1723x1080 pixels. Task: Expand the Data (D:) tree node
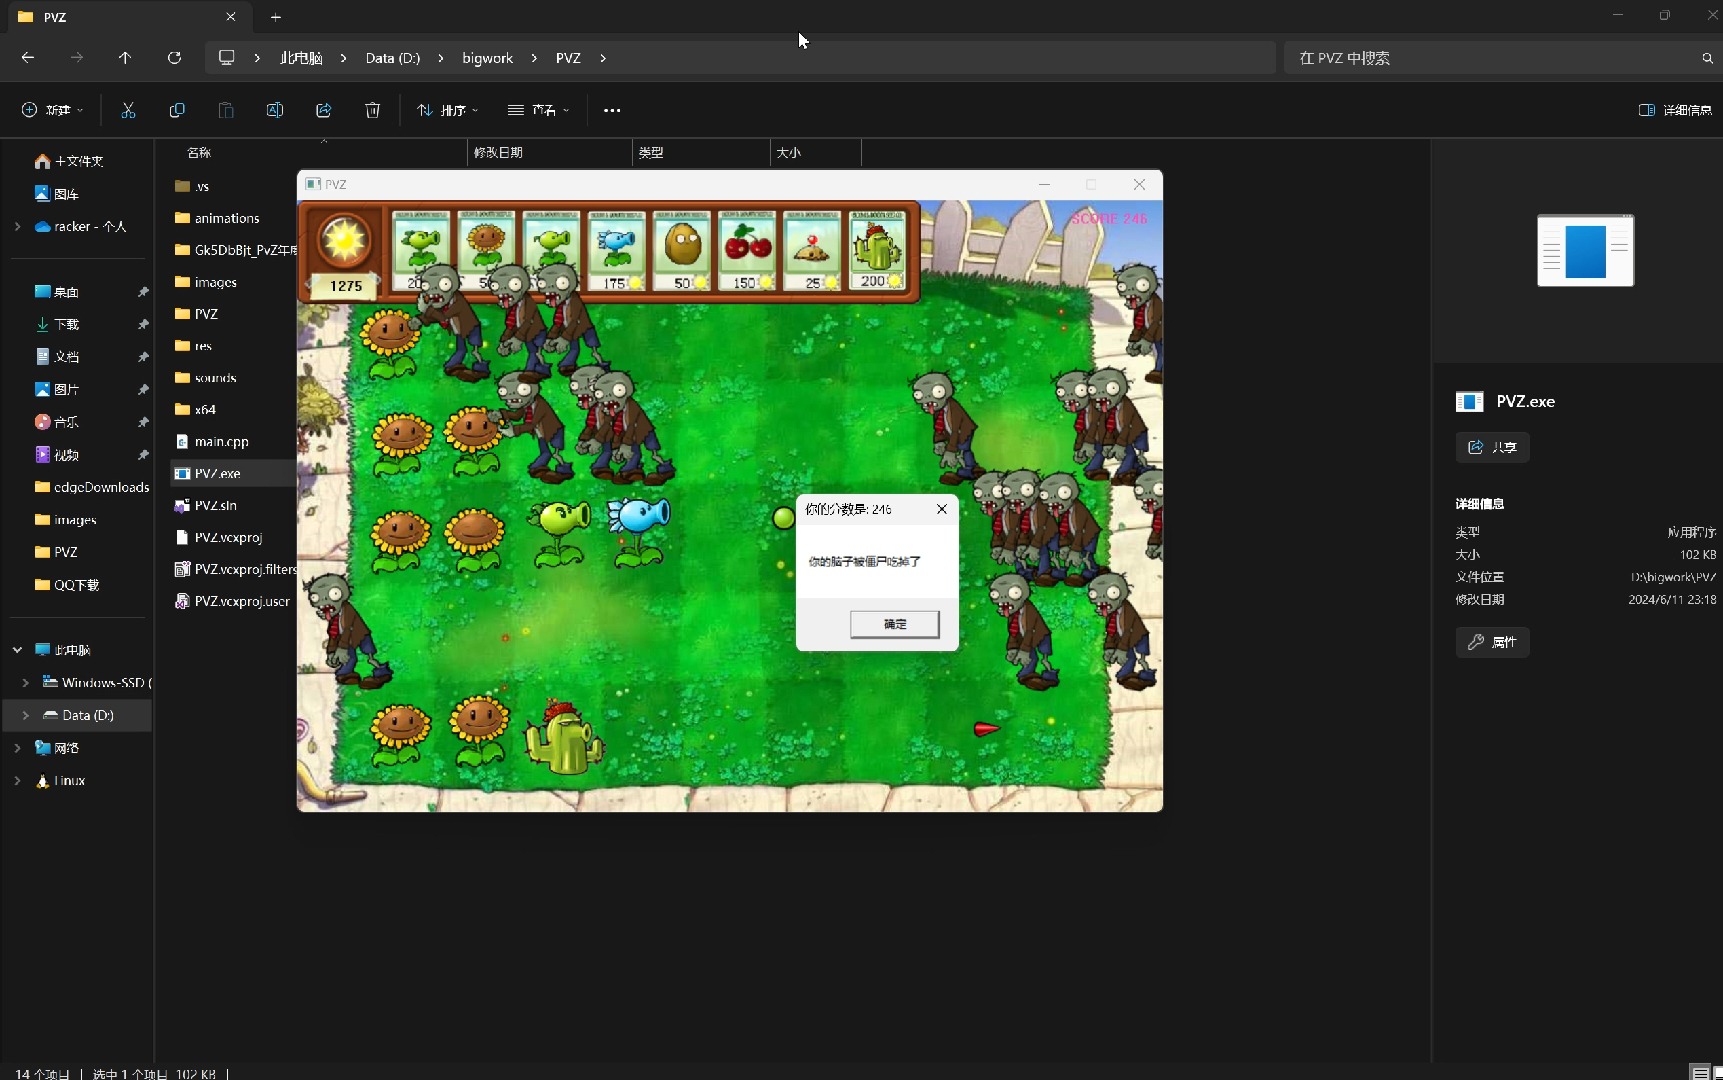tap(26, 715)
